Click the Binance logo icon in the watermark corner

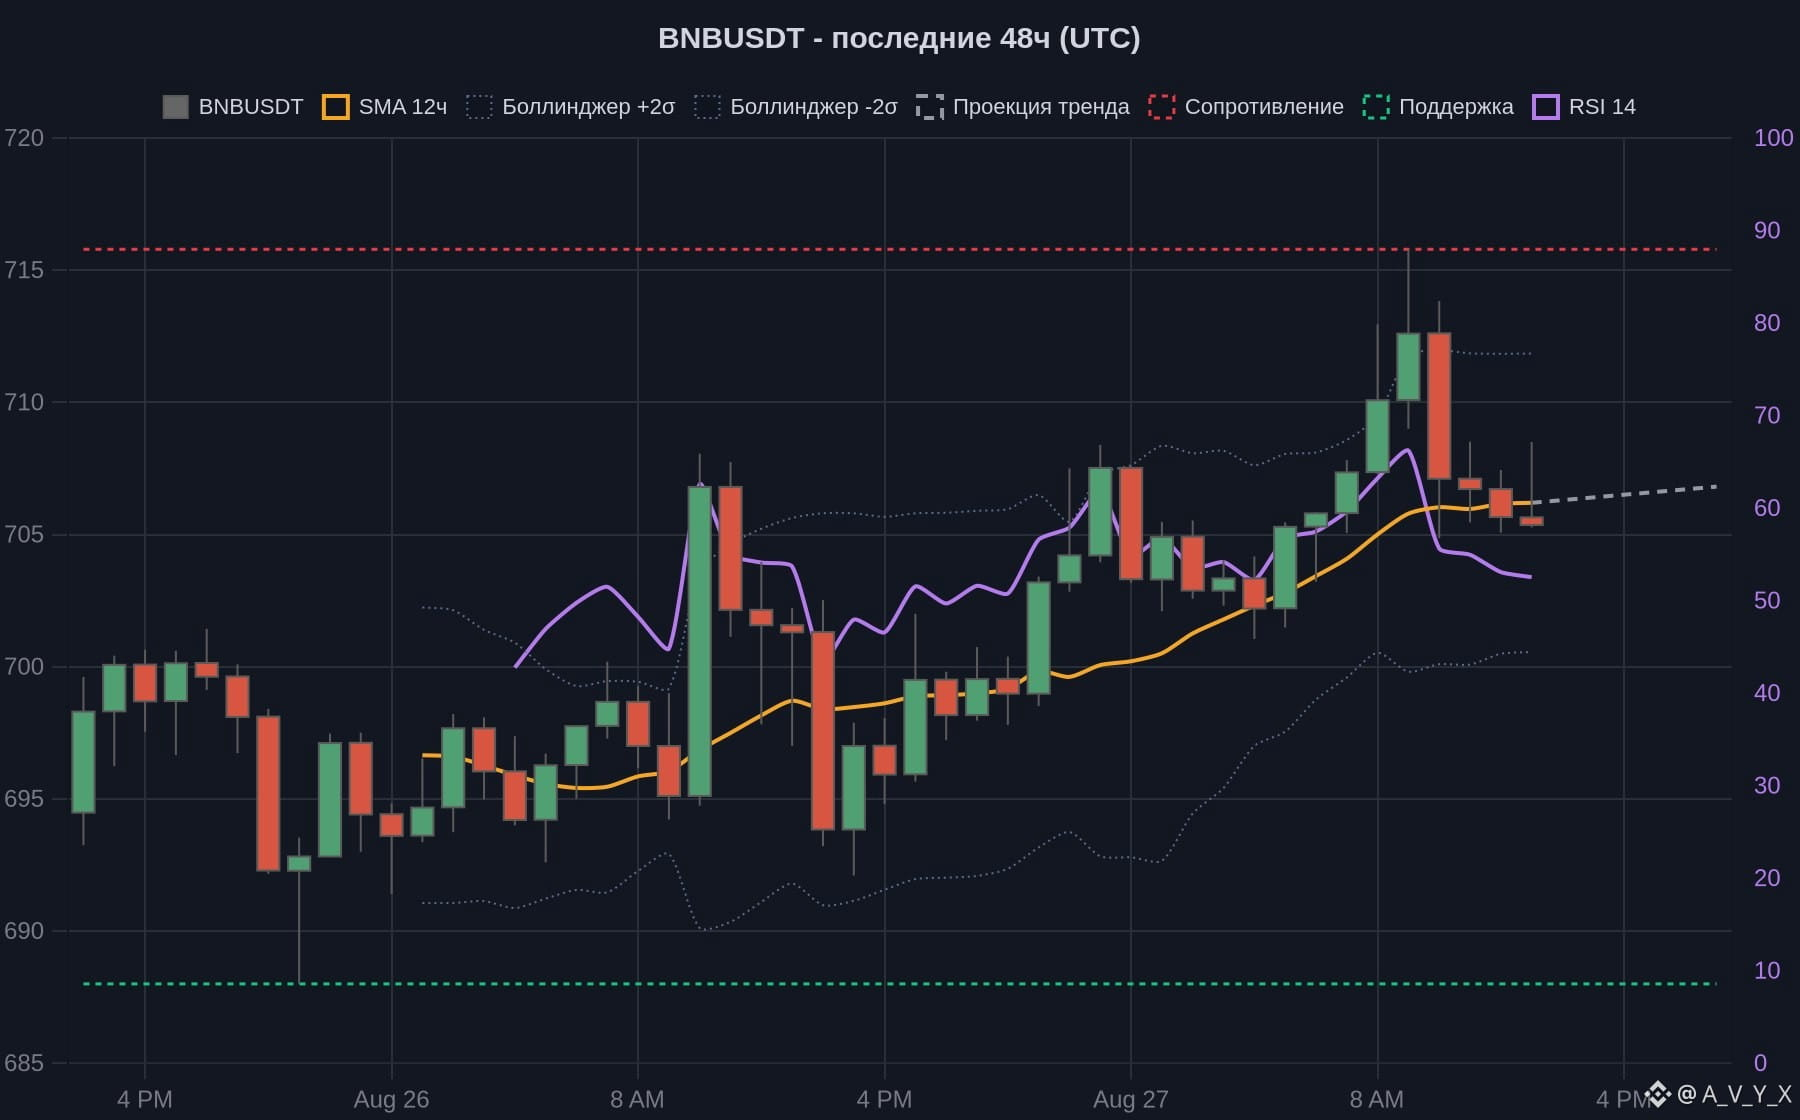pos(1658,1094)
